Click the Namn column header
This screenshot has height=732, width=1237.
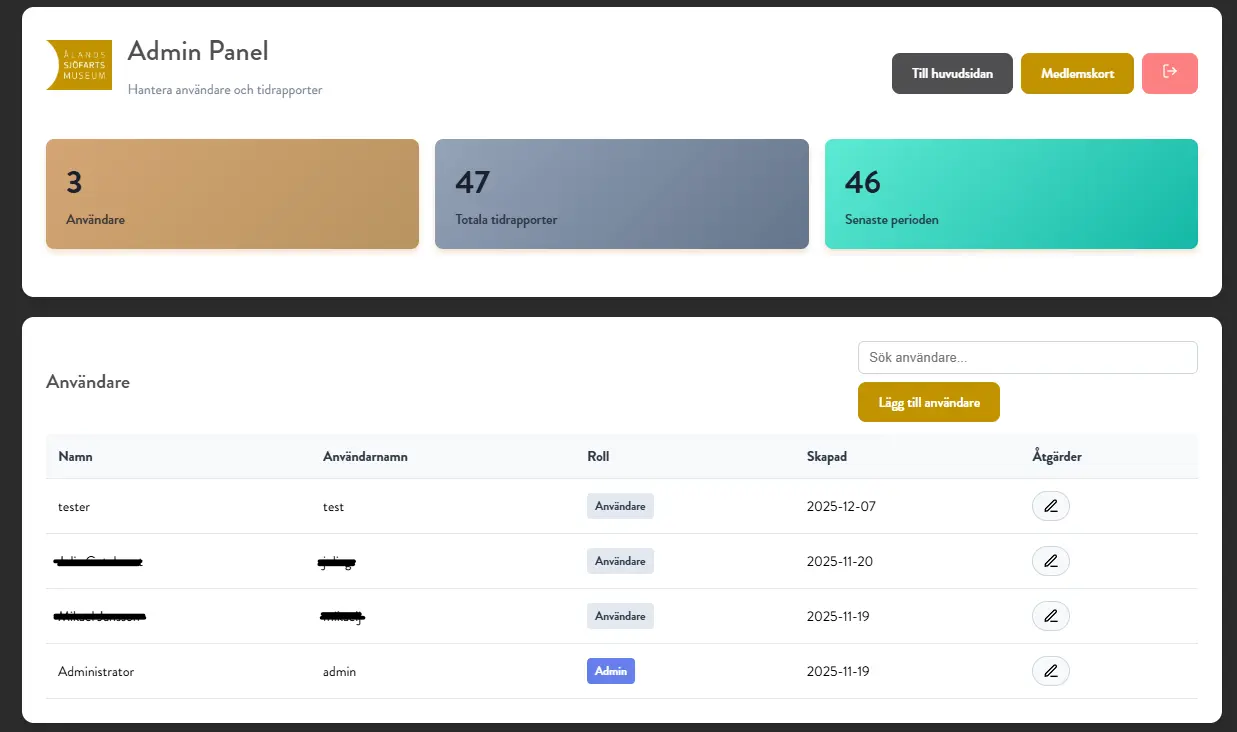click(x=76, y=456)
